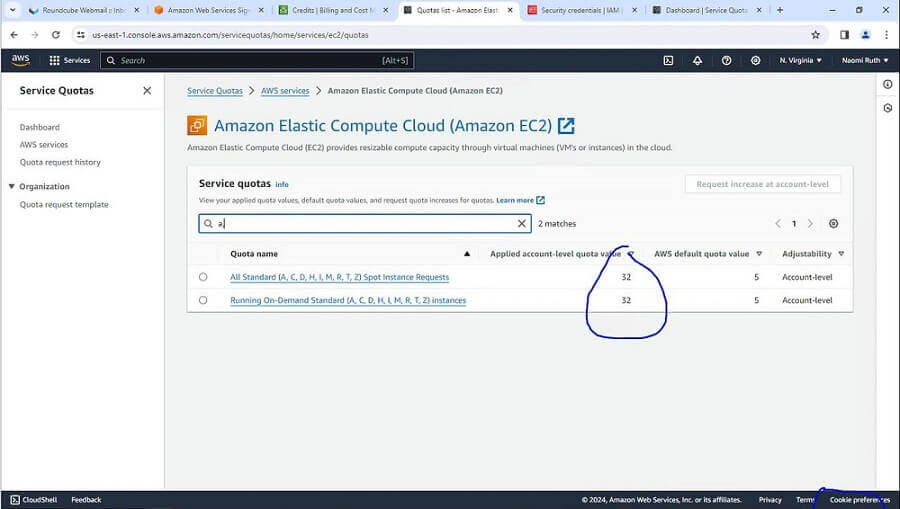
Task: Open the Service quotas Info link
Action: (x=282, y=184)
